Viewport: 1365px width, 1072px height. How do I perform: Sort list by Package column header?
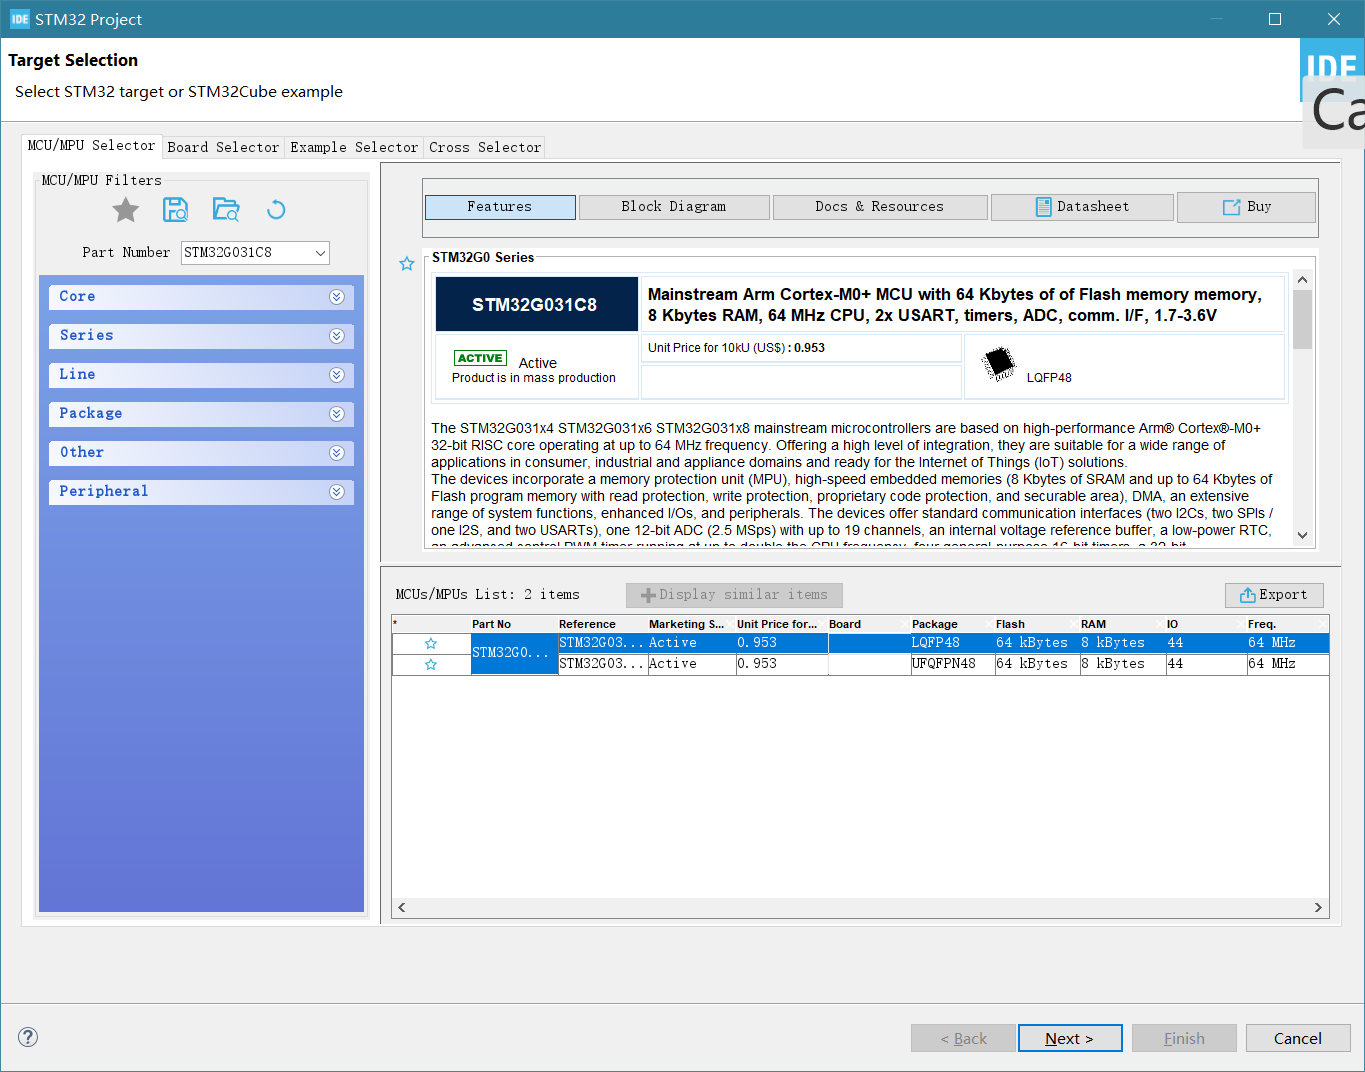952,624
